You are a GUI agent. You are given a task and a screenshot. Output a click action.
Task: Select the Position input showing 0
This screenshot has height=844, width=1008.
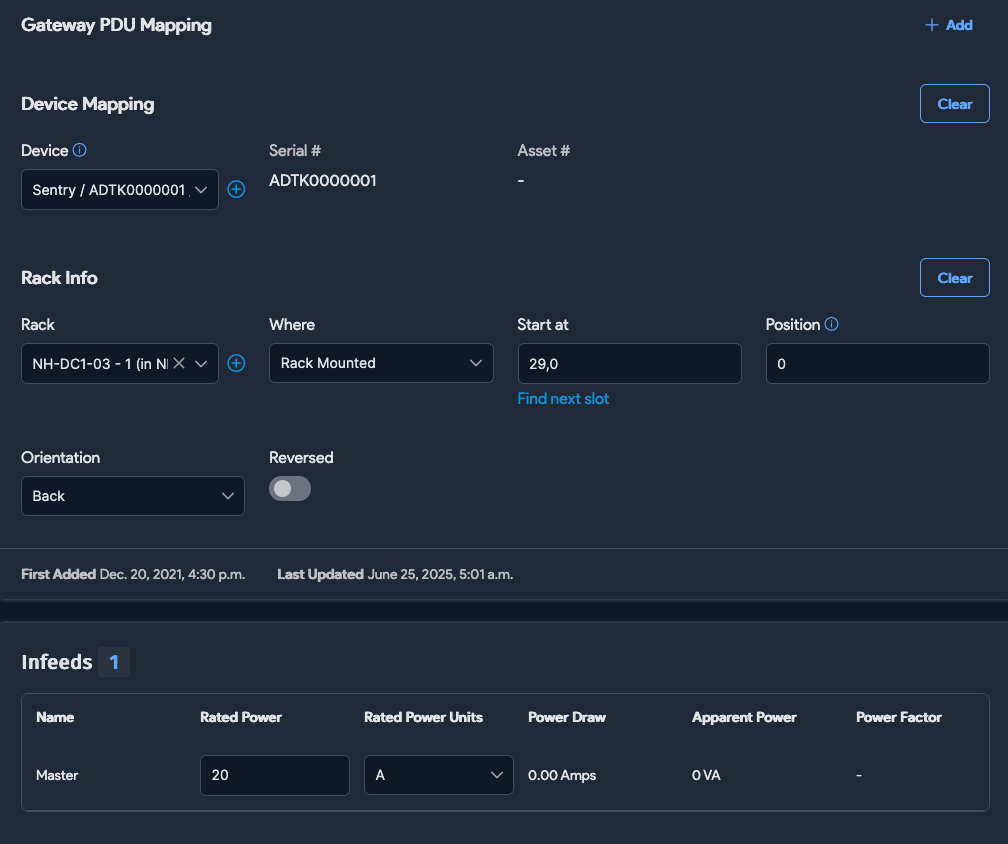click(877, 363)
